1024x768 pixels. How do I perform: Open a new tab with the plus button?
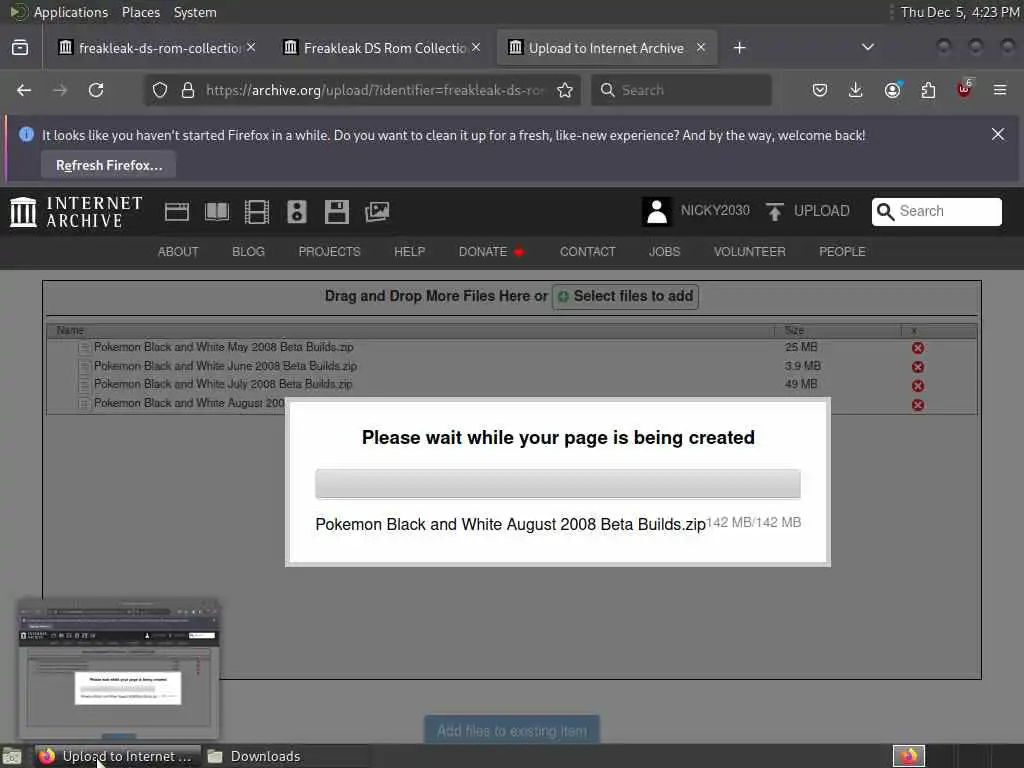pyautogui.click(x=739, y=48)
